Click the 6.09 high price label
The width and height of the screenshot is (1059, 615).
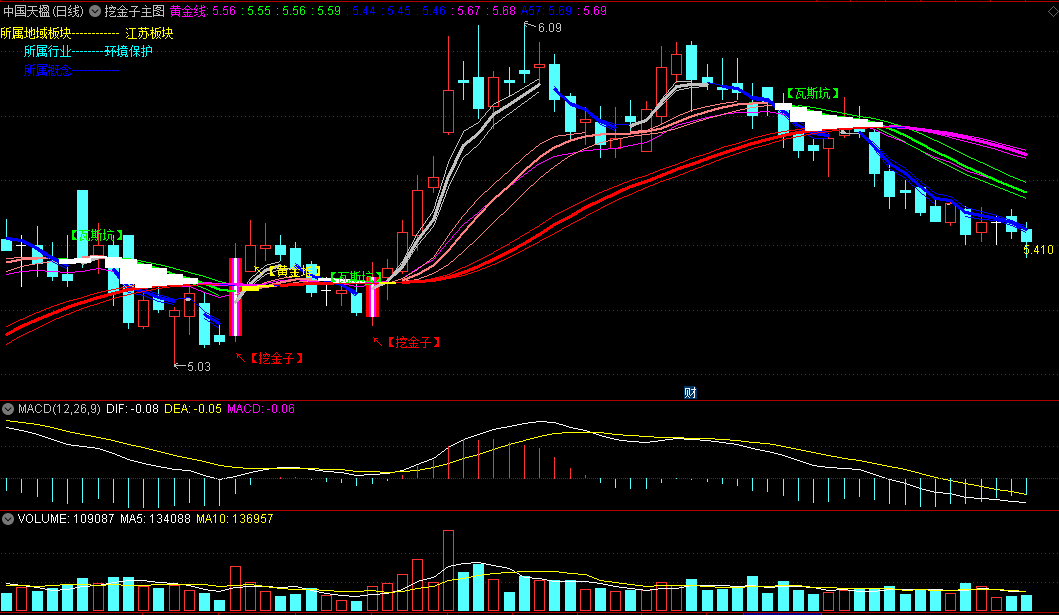coord(549,28)
